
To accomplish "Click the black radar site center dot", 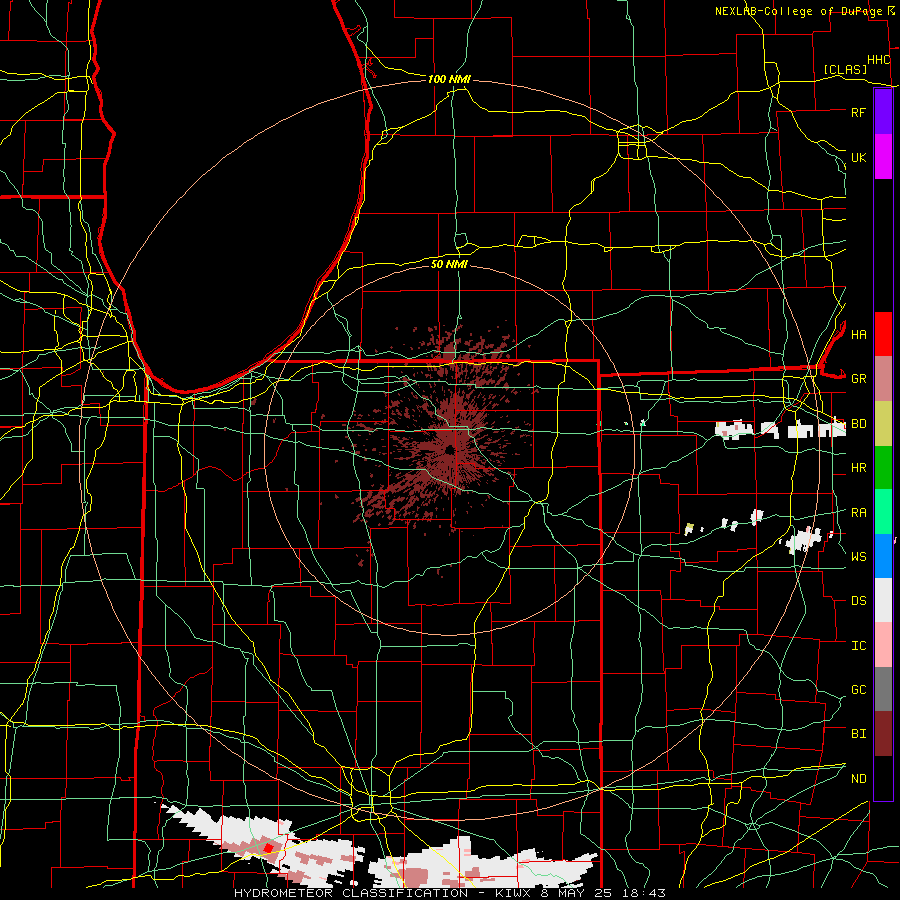I will click(x=449, y=450).
